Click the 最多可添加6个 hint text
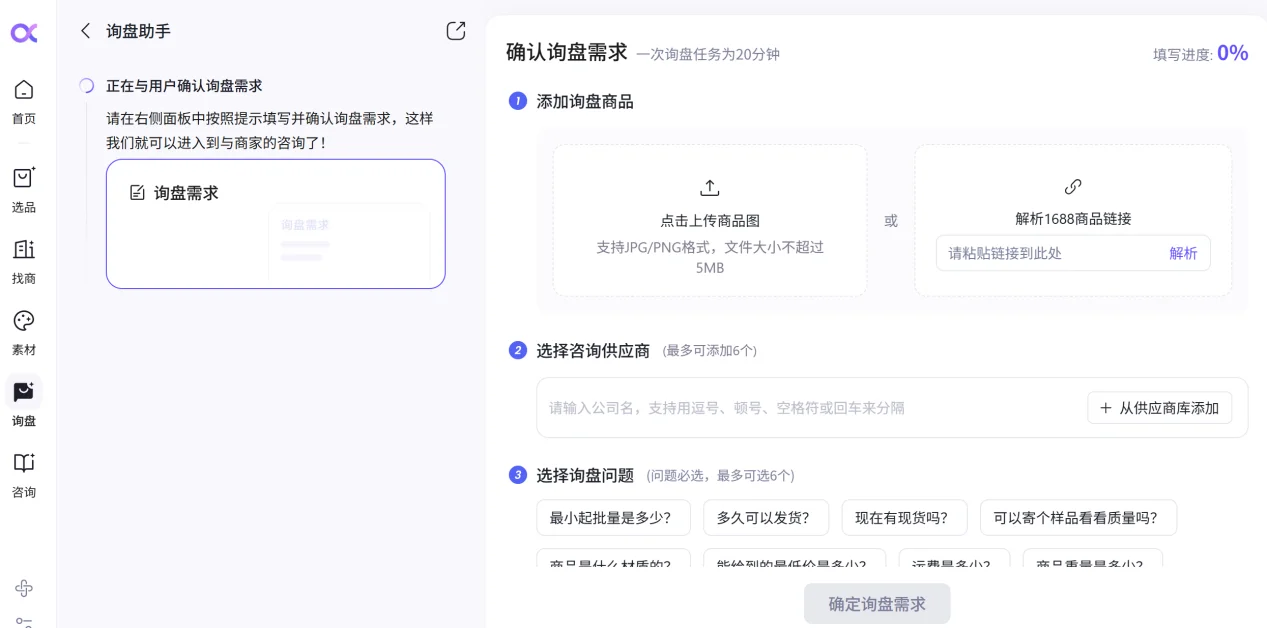Viewport: 1267px width, 628px height. coord(710,351)
